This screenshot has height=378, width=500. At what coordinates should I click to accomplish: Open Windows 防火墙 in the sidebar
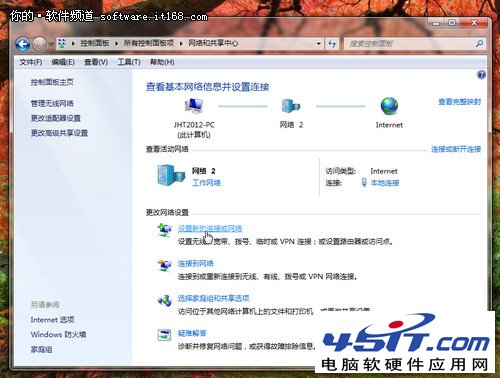point(58,334)
